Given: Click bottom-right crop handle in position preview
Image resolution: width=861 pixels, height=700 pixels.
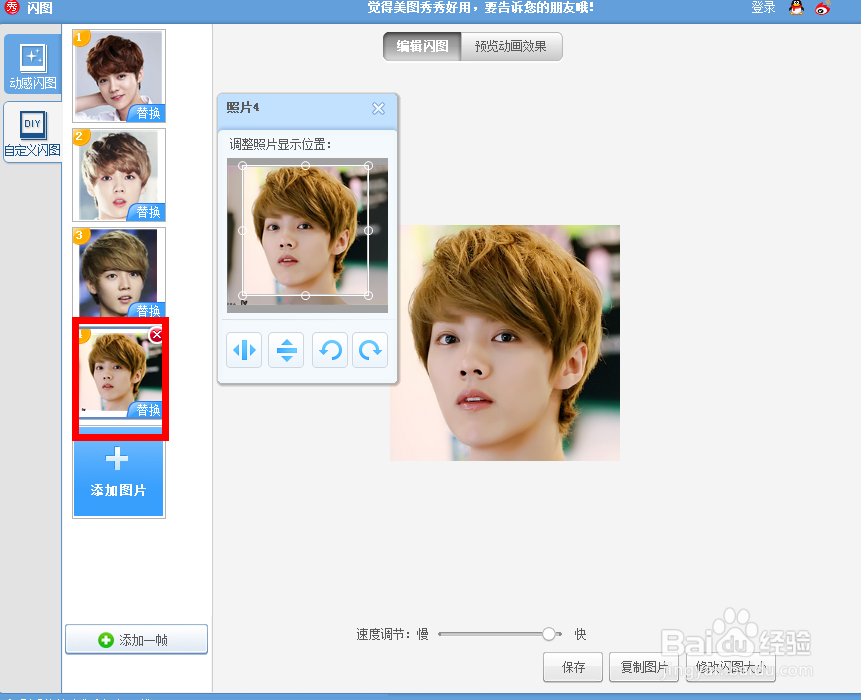Looking at the screenshot, I should click(368, 295).
